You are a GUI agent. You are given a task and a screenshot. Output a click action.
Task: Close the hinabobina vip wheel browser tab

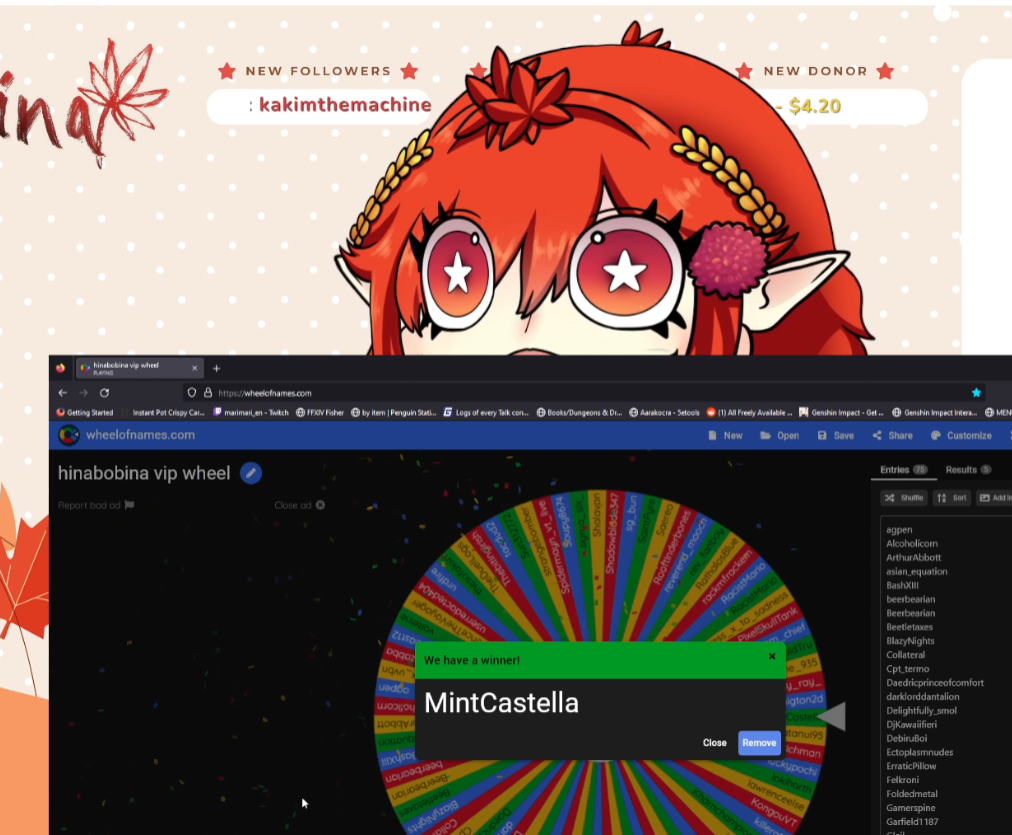tap(194, 368)
